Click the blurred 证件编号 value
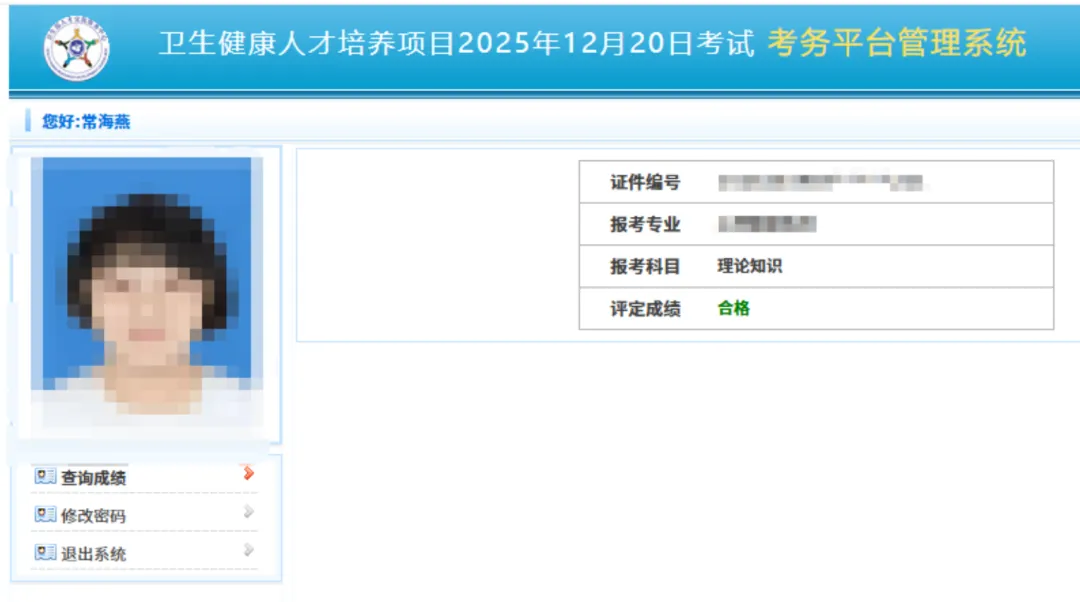This screenshot has height=602, width=1080. pos(820,183)
